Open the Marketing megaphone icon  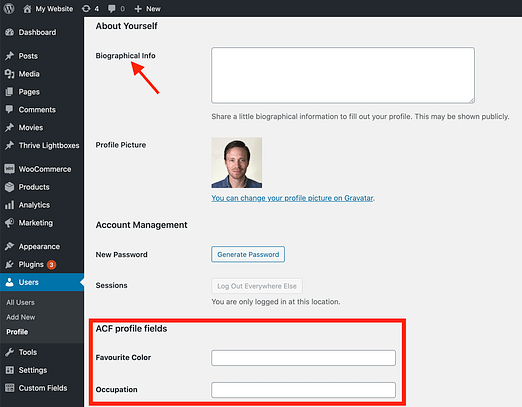pyautogui.click(x=9, y=223)
